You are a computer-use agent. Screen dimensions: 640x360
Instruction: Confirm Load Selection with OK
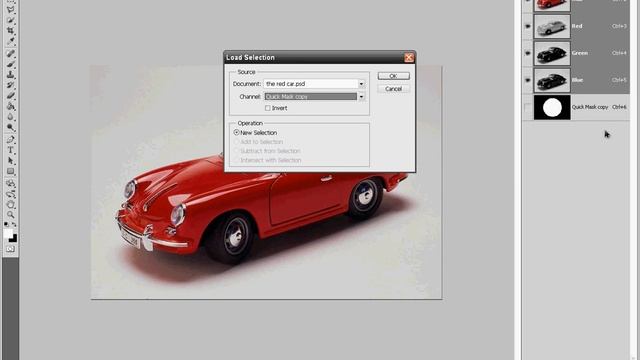click(393, 76)
